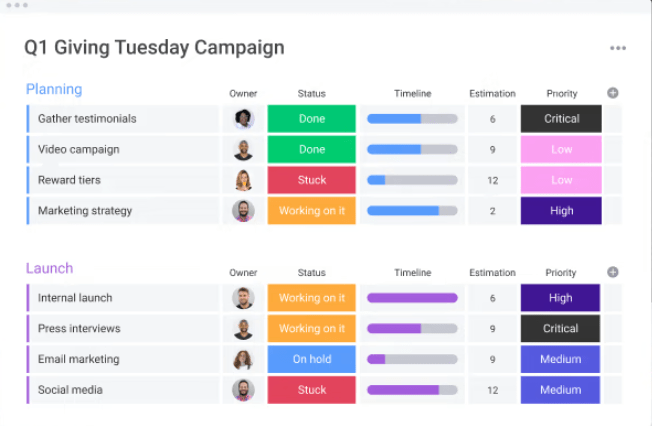Screen dimensions: 652x426
Task: Edit the estimation value for Reward tiers
Action: (492, 180)
